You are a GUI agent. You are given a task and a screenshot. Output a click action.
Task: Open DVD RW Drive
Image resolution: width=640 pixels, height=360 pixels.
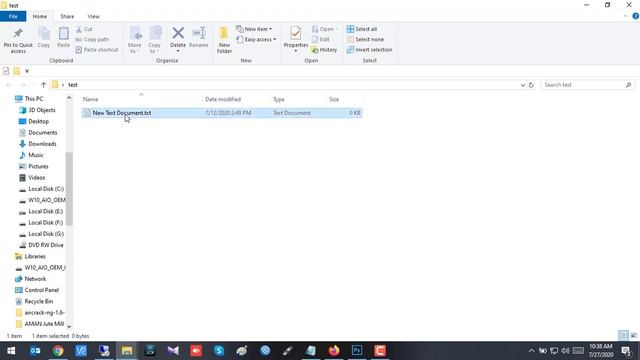pyautogui.click(x=41, y=245)
